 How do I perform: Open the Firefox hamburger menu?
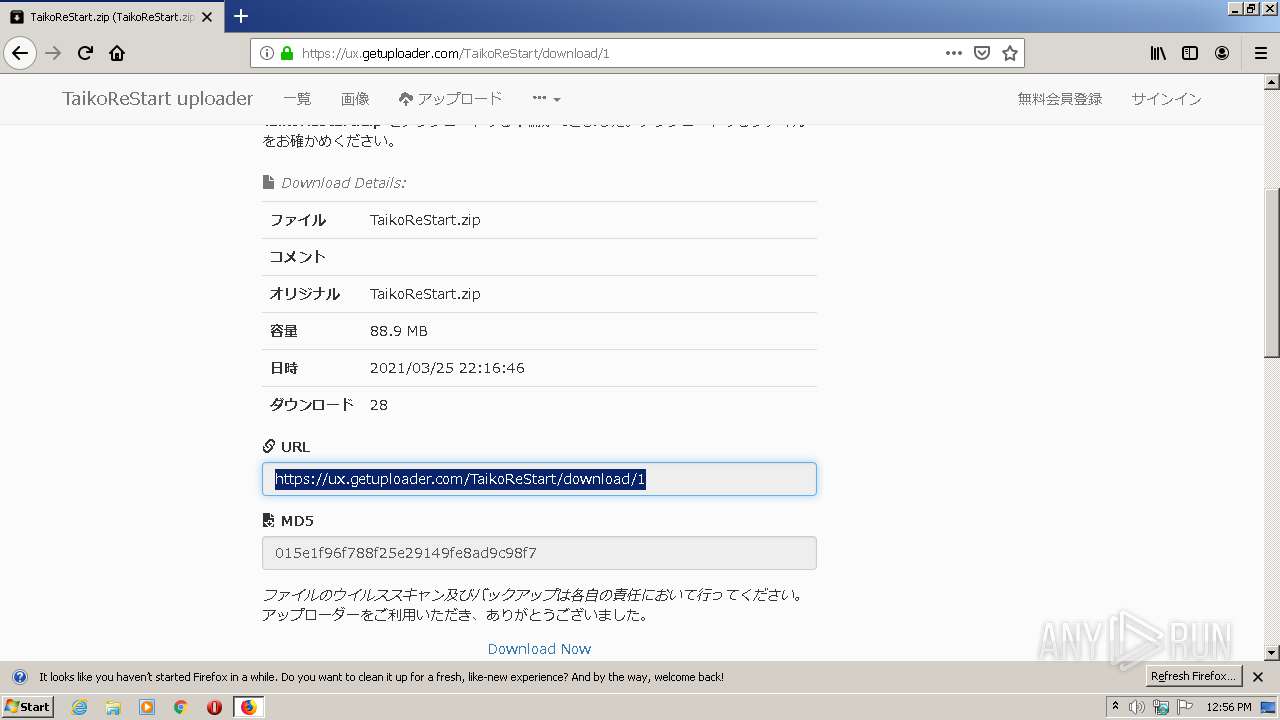click(1260, 53)
